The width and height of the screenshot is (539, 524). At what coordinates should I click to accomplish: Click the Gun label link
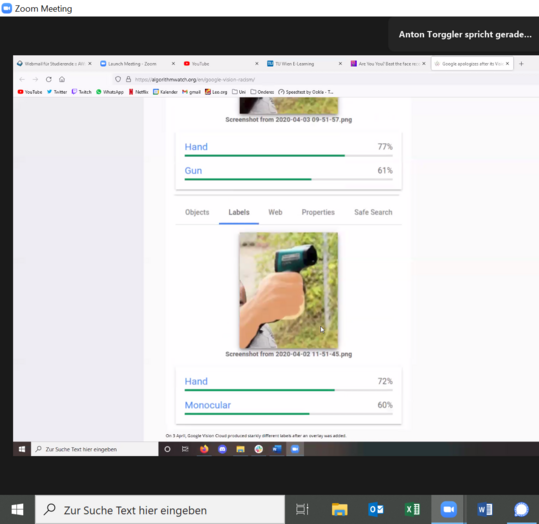point(193,171)
